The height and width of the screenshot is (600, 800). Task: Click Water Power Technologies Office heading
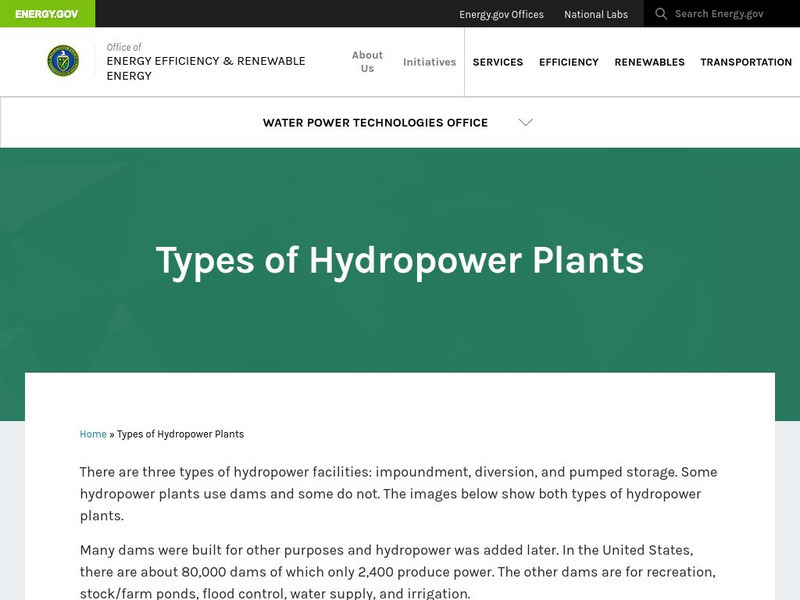coord(375,123)
